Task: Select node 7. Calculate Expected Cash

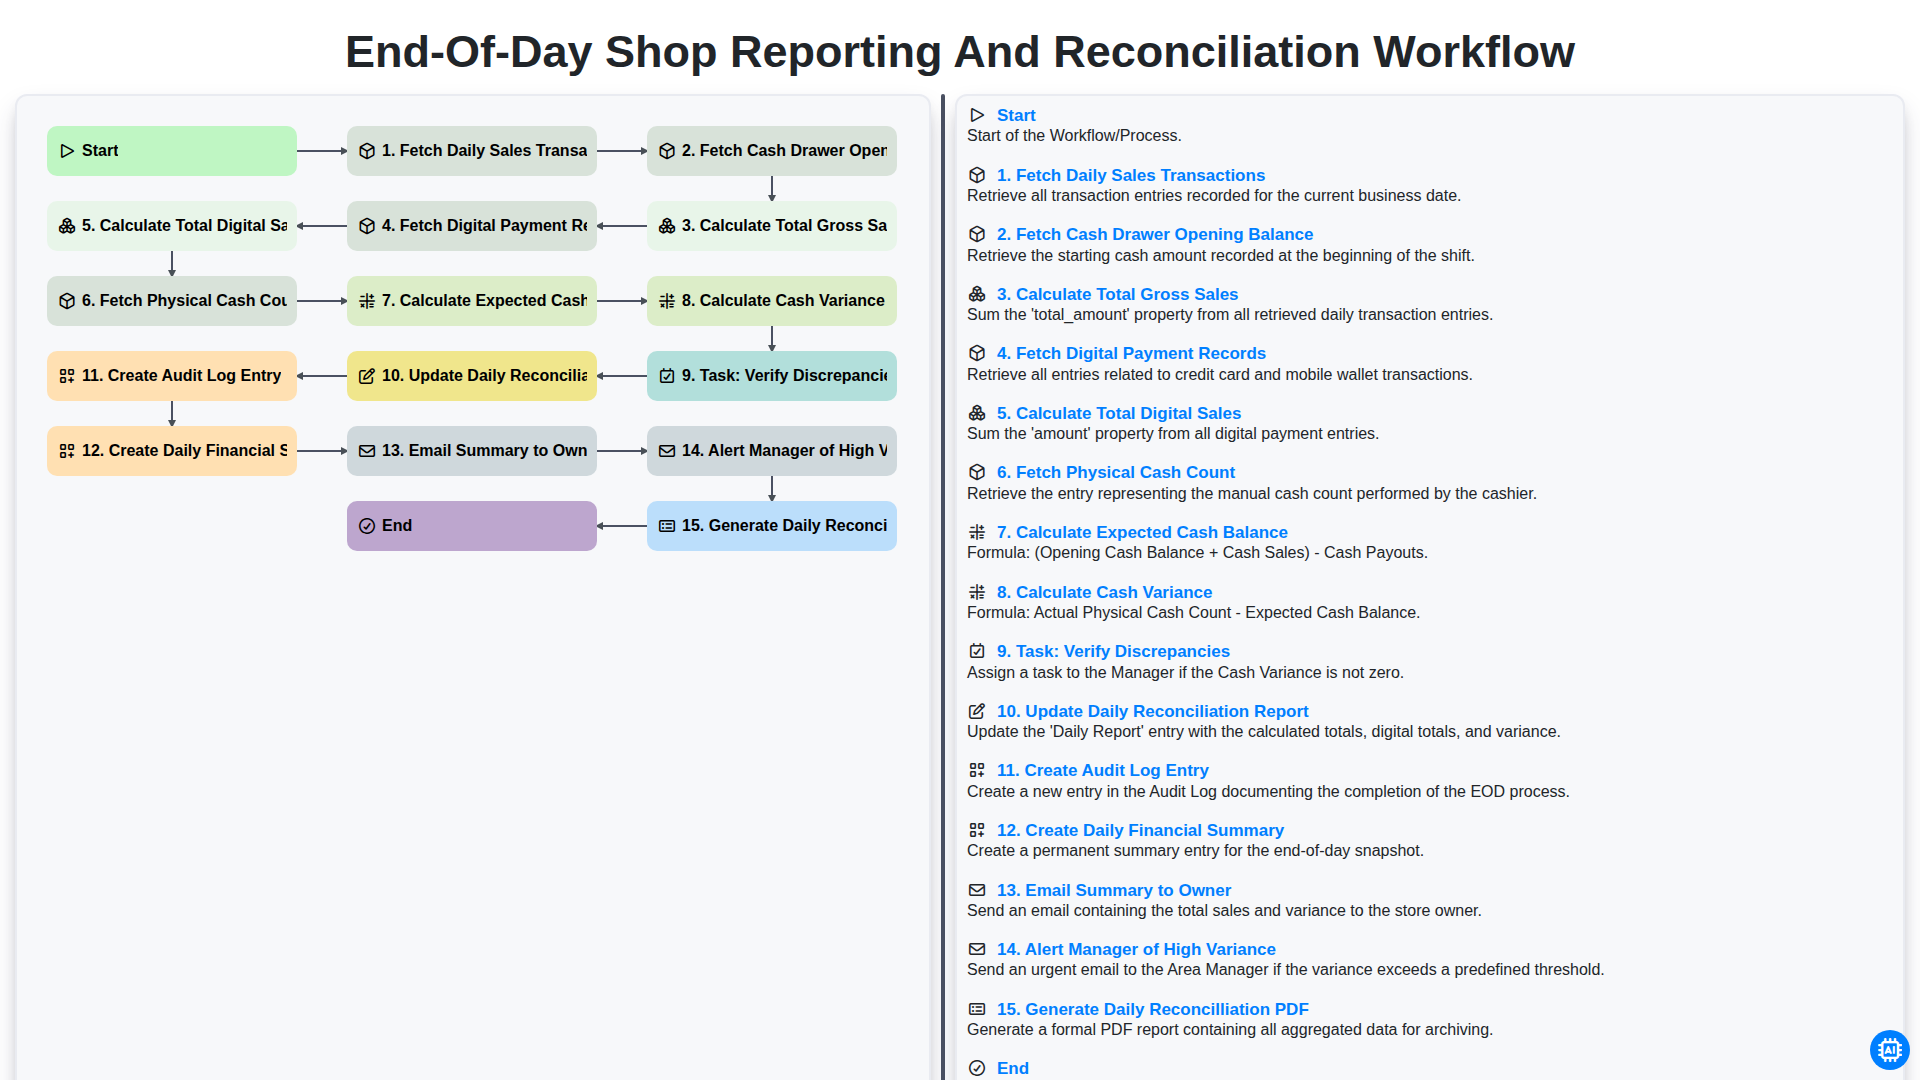Action: (472, 301)
